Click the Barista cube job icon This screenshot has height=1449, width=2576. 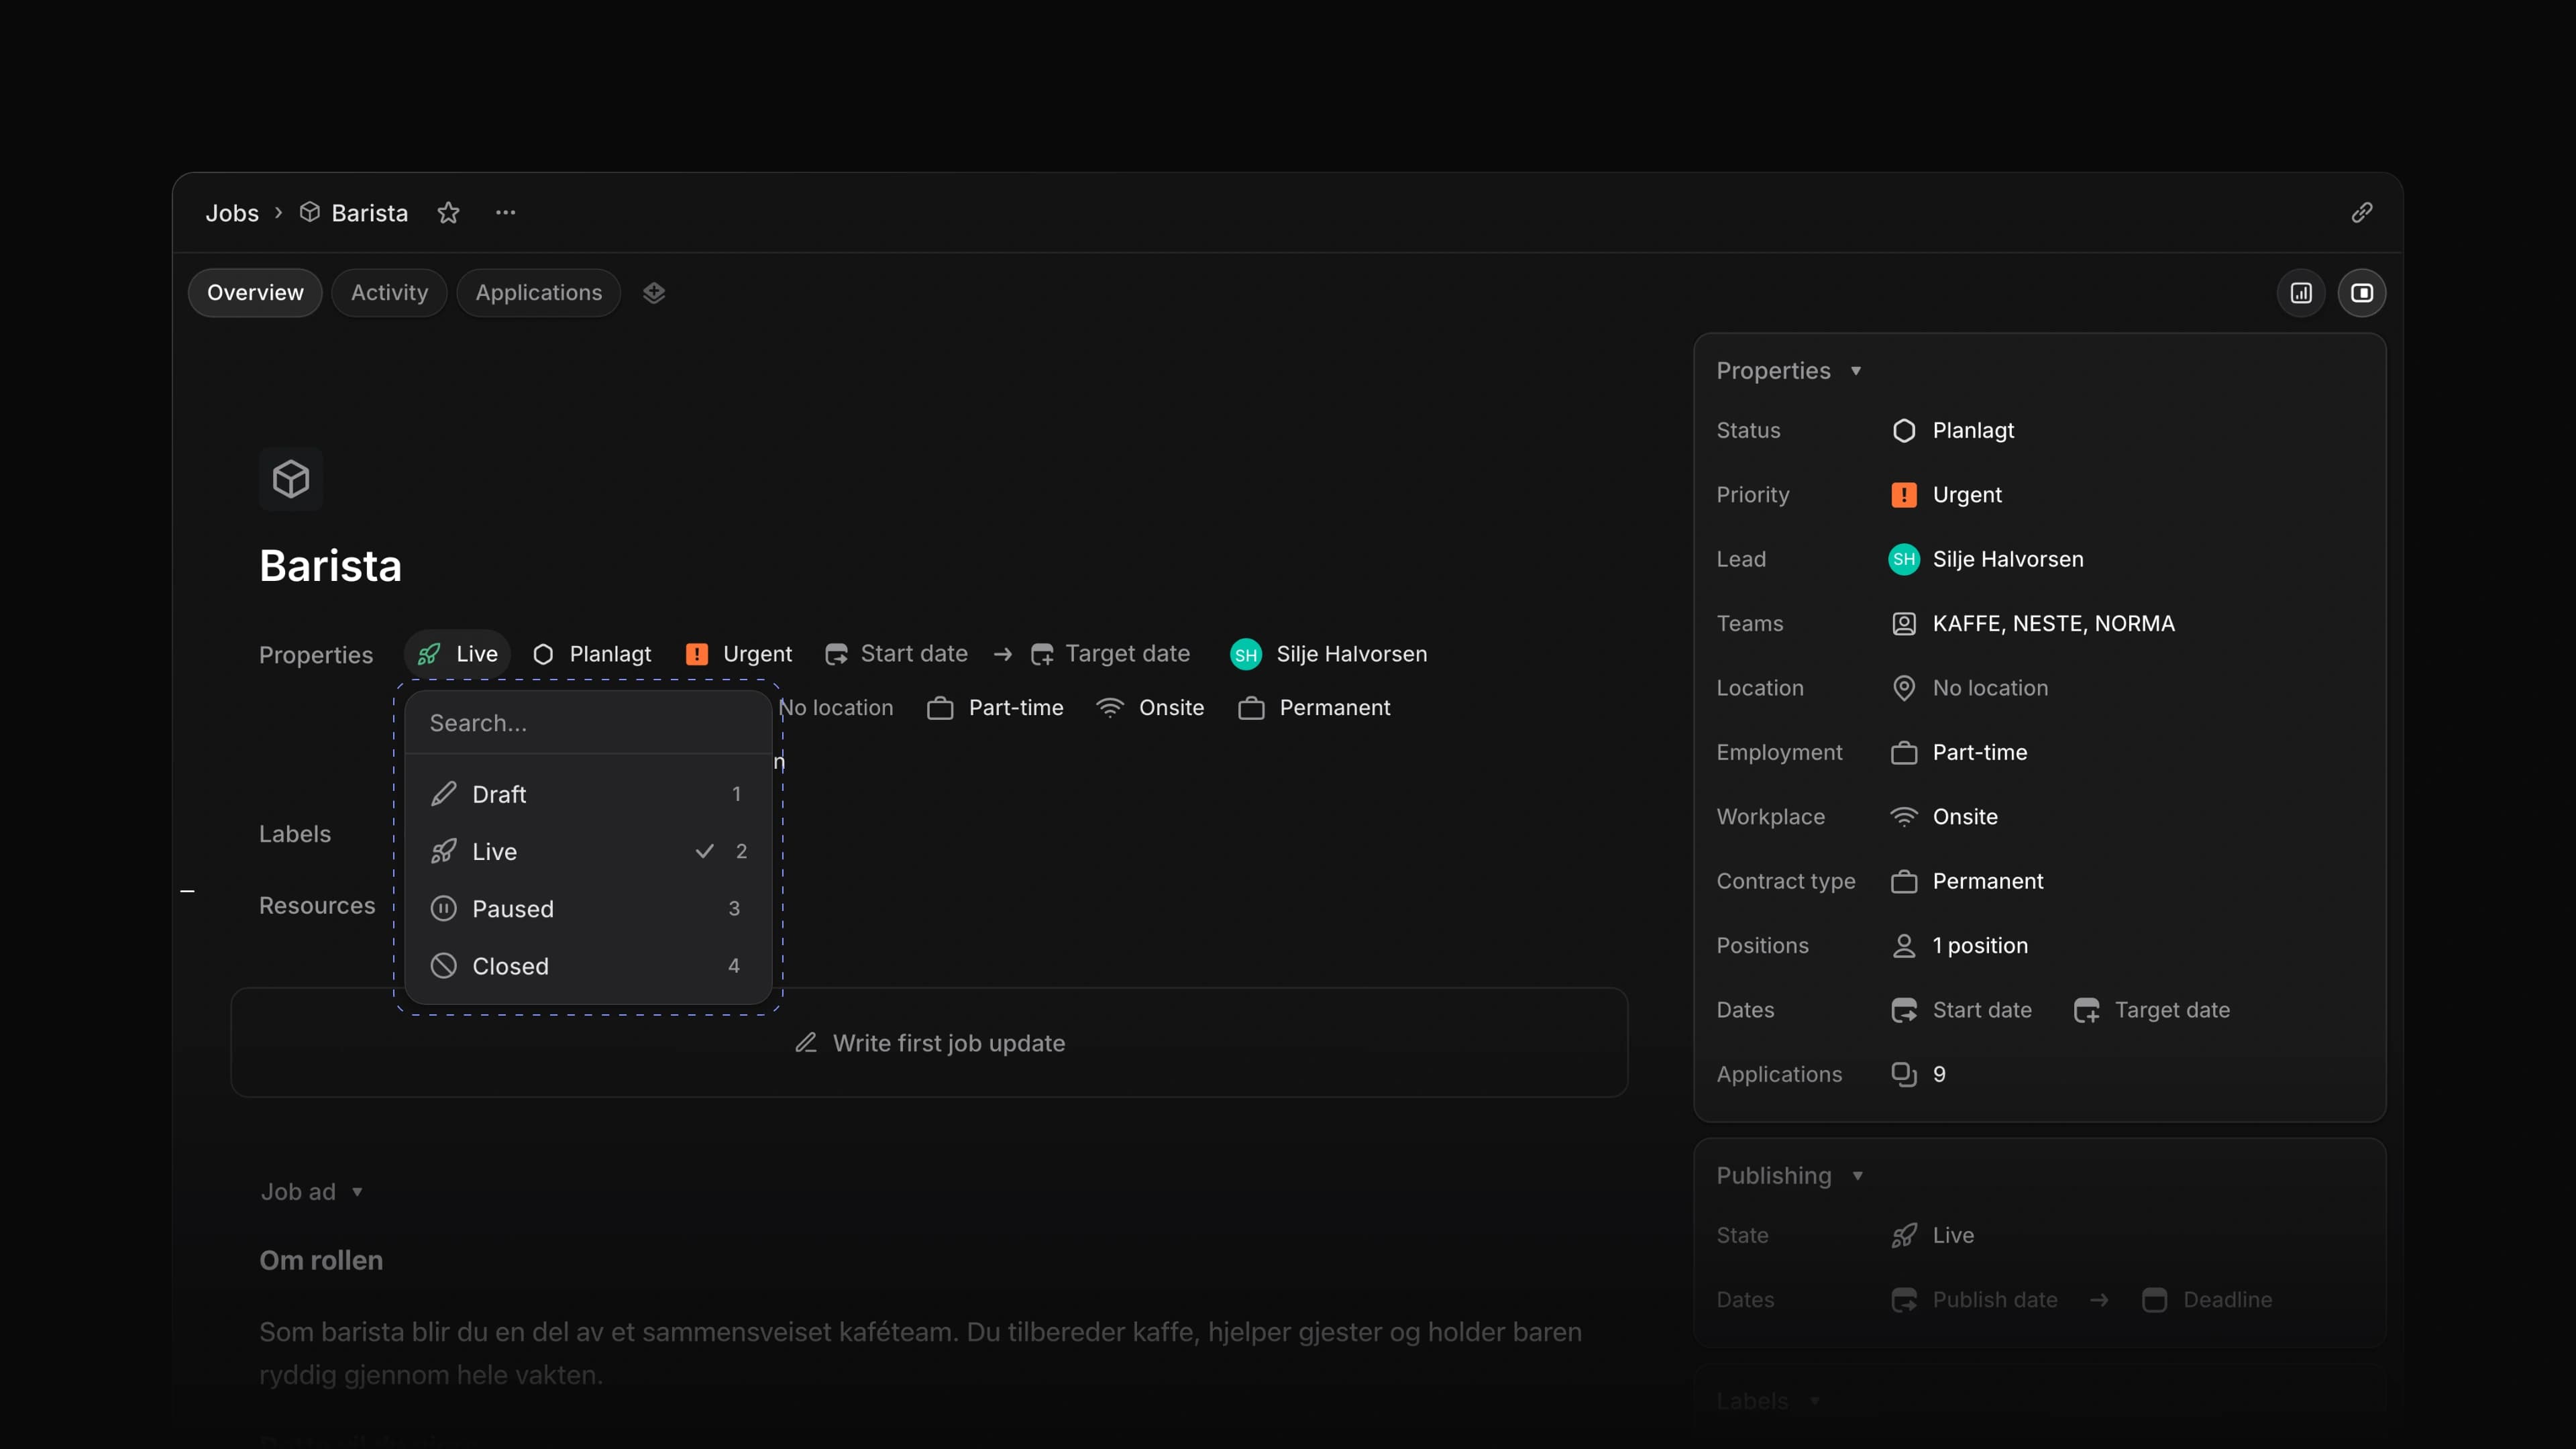point(291,479)
